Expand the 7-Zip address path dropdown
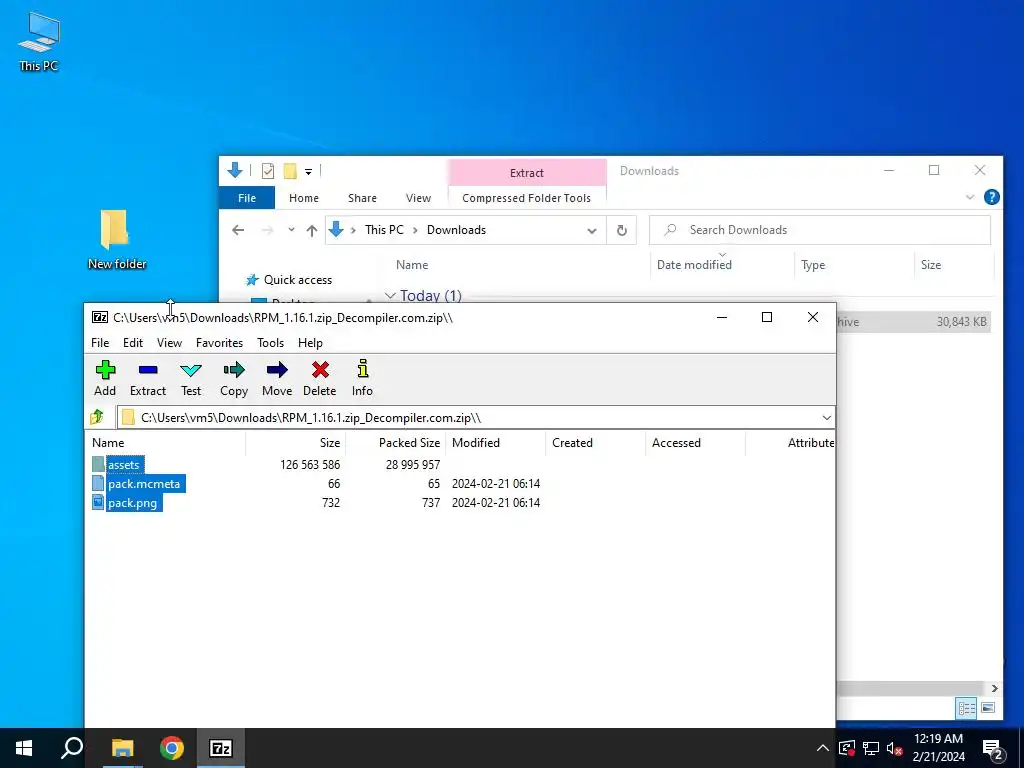The width and height of the screenshot is (1024, 768). pyautogui.click(x=826, y=417)
